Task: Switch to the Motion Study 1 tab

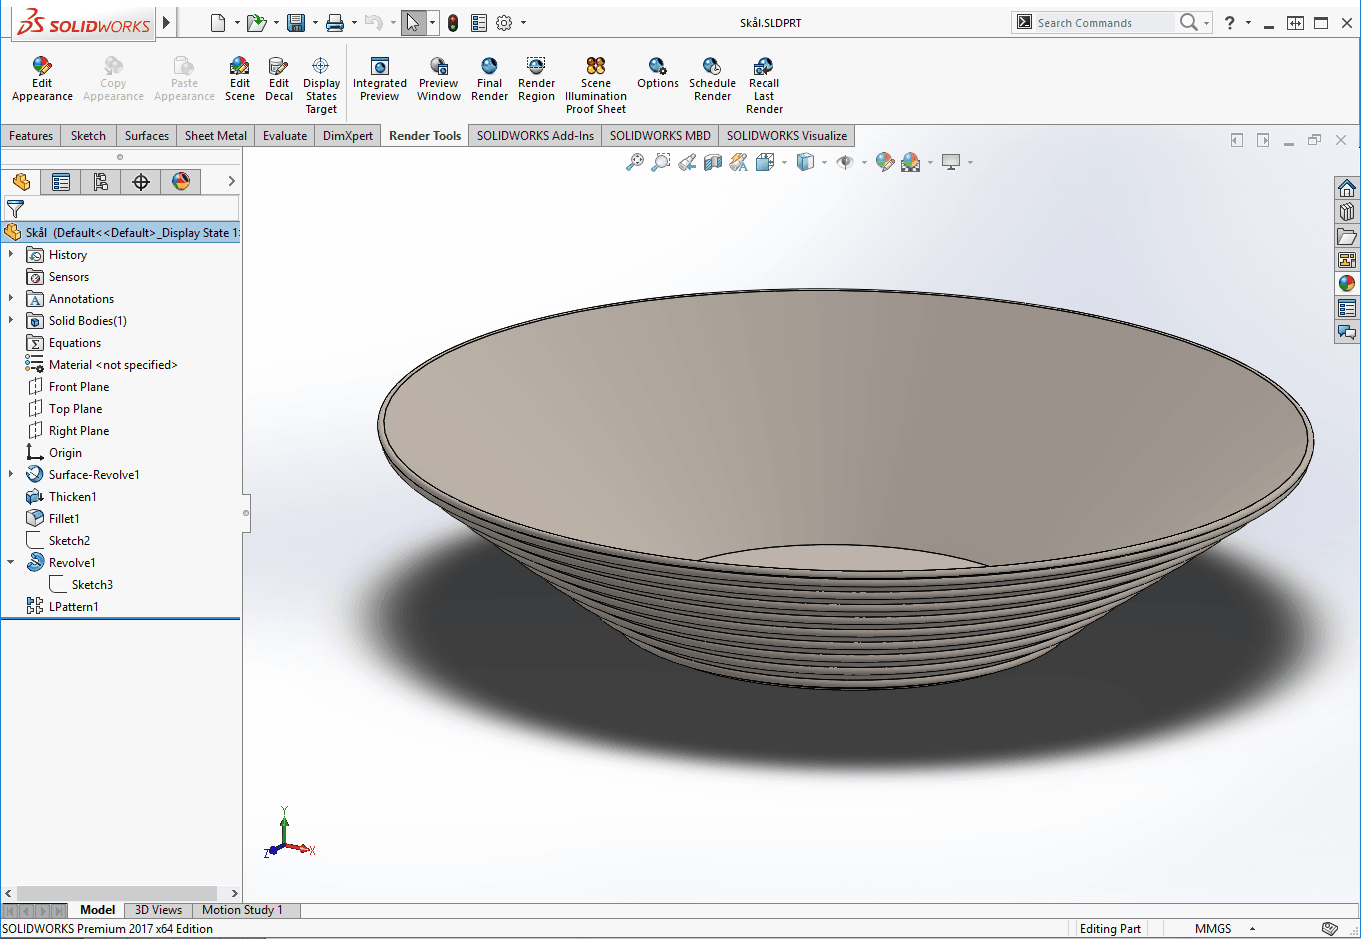Action: (x=242, y=910)
